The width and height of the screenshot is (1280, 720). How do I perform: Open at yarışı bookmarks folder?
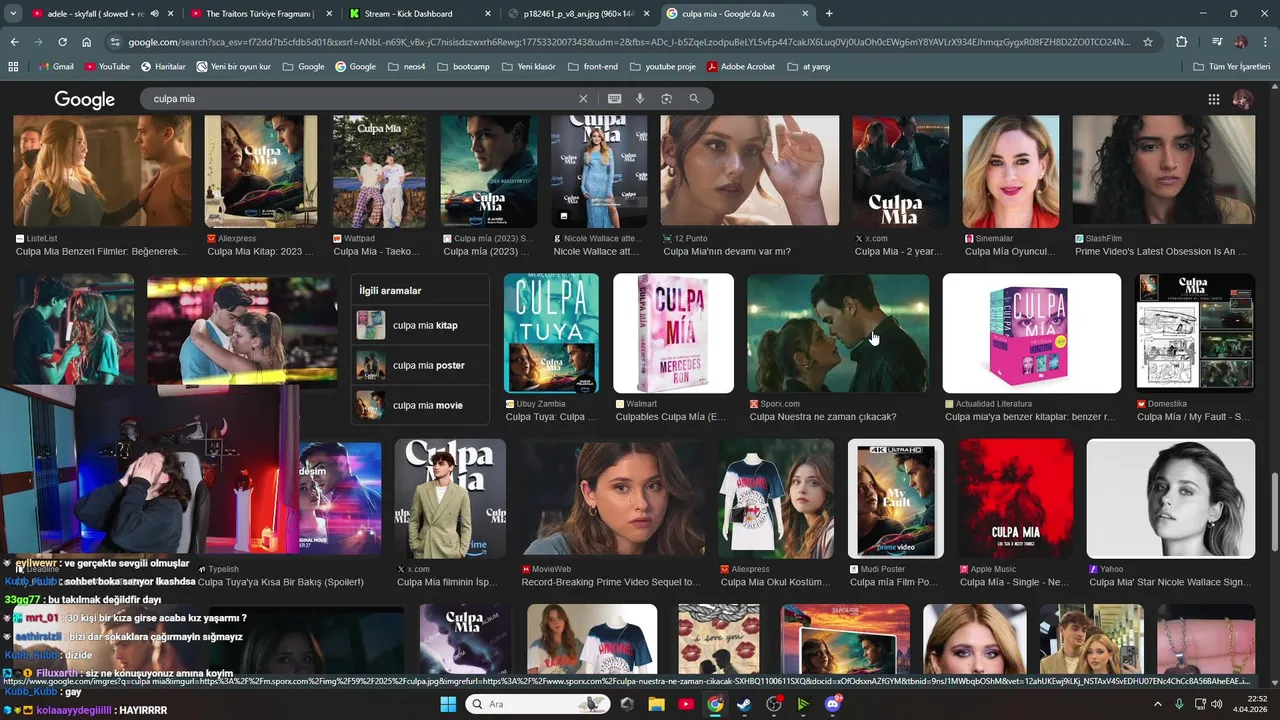click(809, 66)
